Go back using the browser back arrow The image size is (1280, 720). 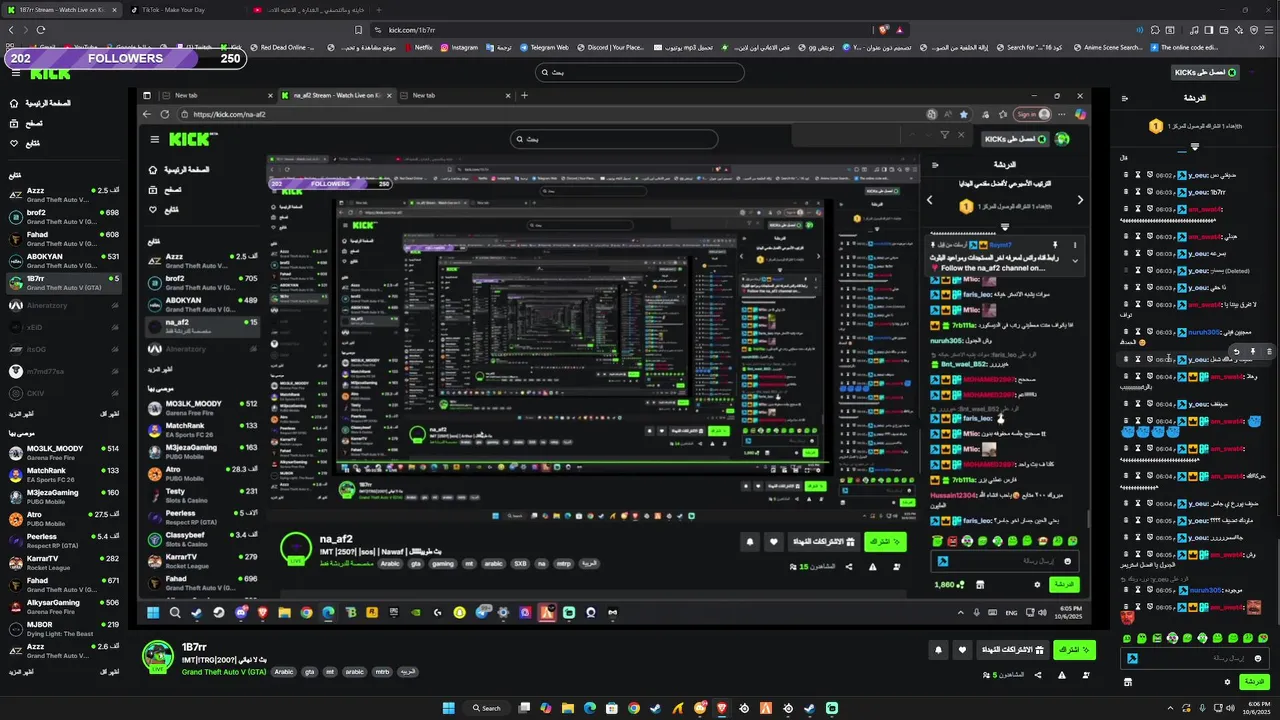[x=11, y=30]
